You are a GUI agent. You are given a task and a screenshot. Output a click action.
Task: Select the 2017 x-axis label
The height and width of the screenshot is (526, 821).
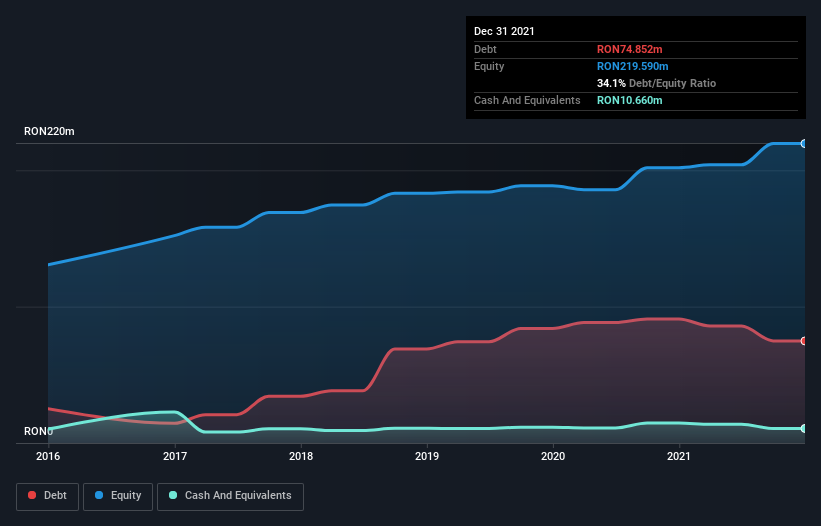pos(175,456)
